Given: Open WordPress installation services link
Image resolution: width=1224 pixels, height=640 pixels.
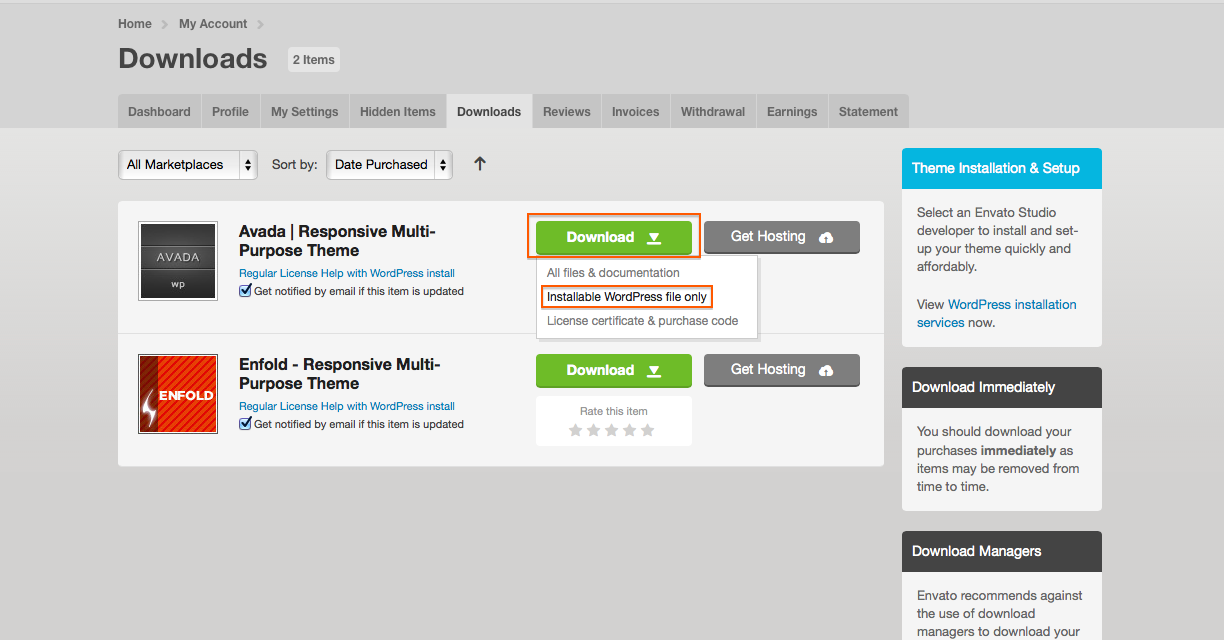Looking at the screenshot, I should coord(1011,305).
